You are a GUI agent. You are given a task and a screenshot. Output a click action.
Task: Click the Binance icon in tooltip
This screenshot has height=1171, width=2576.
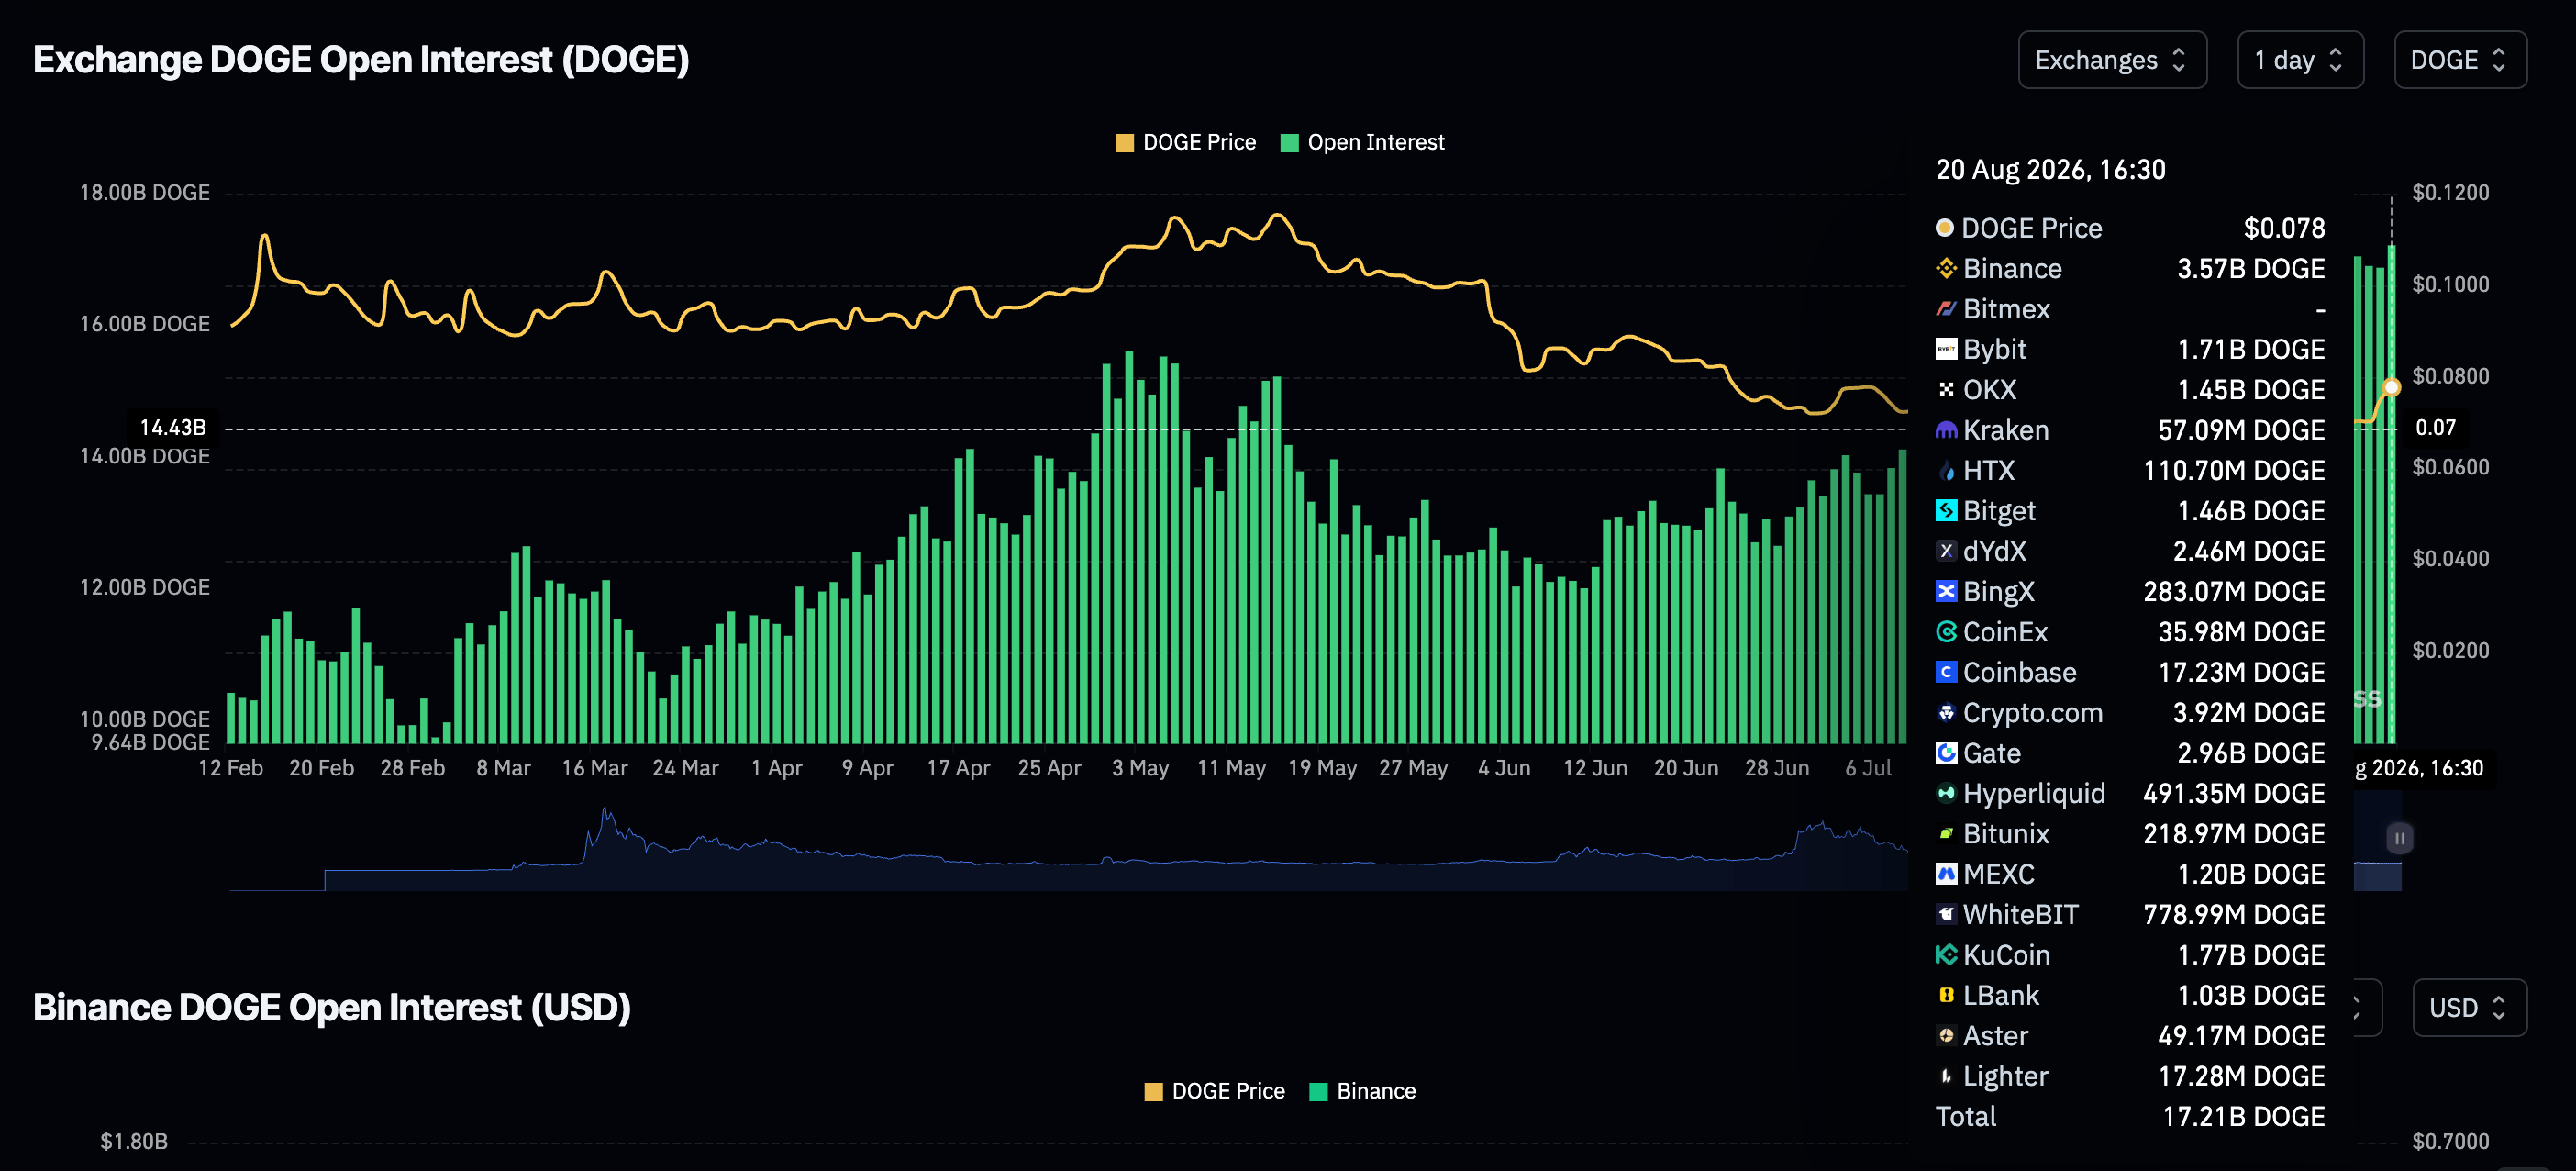point(1946,269)
